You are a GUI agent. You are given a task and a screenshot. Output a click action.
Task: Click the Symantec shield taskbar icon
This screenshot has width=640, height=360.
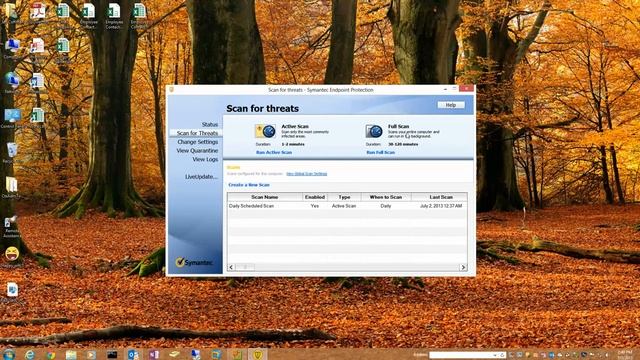click(257, 354)
